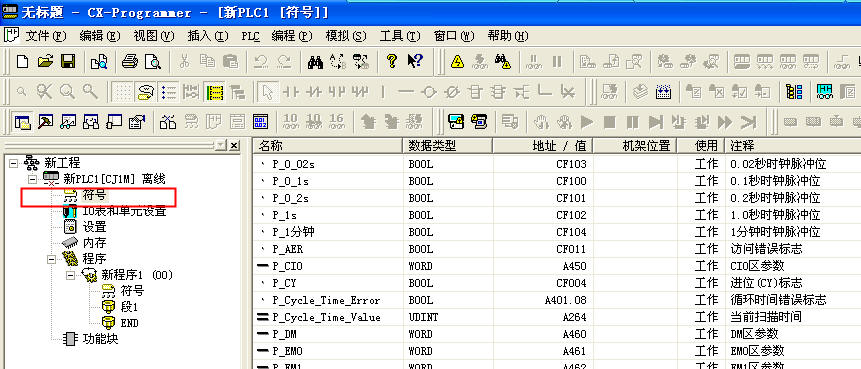Viewport: 861px width, 369px height.
Task: Select IO表和单元设置 in project tree
Action: pos(124,211)
